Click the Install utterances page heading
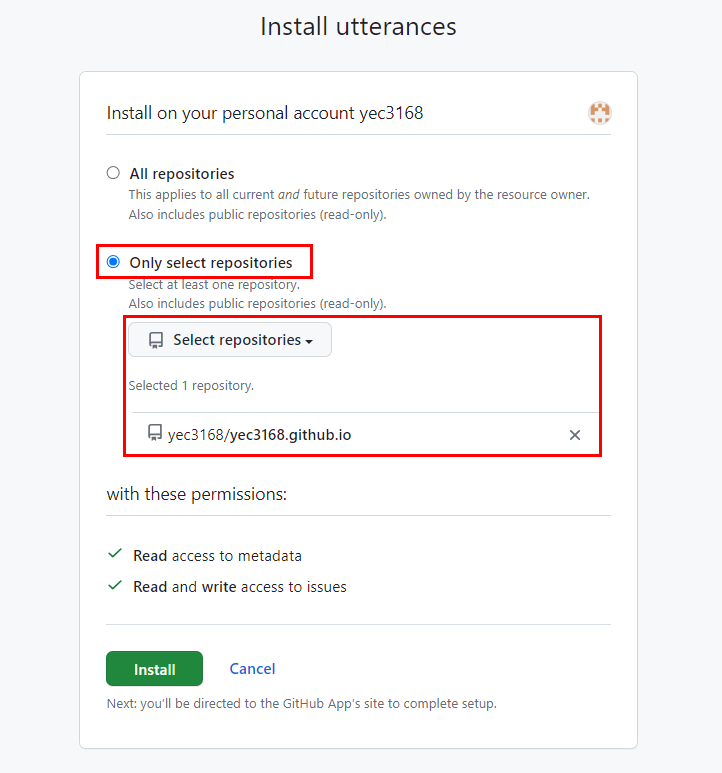This screenshot has width=722, height=773. (358, 27)
